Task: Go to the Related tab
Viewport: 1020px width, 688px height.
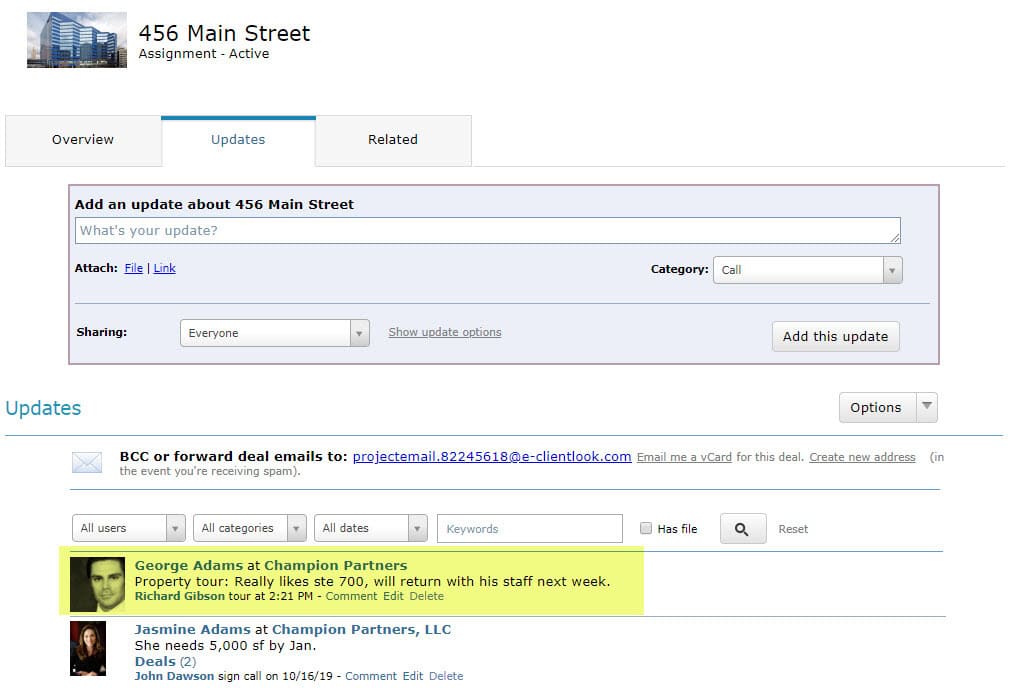Action: [393, 140]
